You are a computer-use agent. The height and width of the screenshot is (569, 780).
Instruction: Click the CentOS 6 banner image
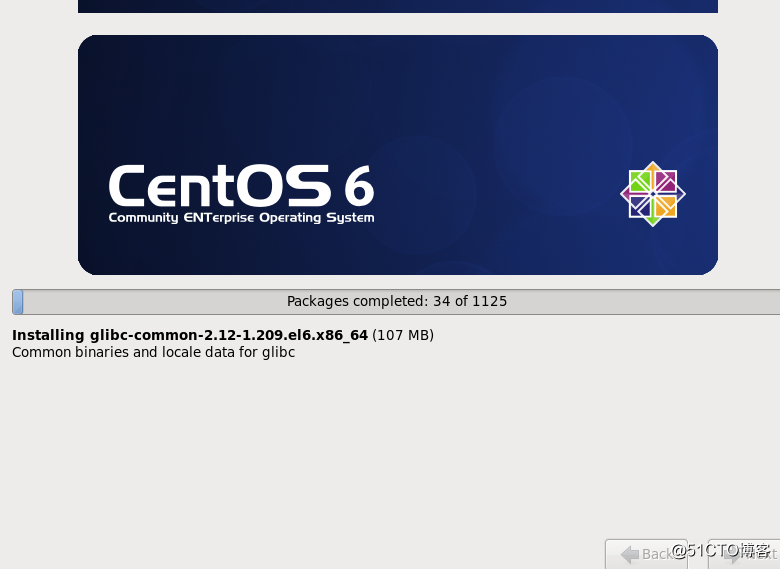397,155
